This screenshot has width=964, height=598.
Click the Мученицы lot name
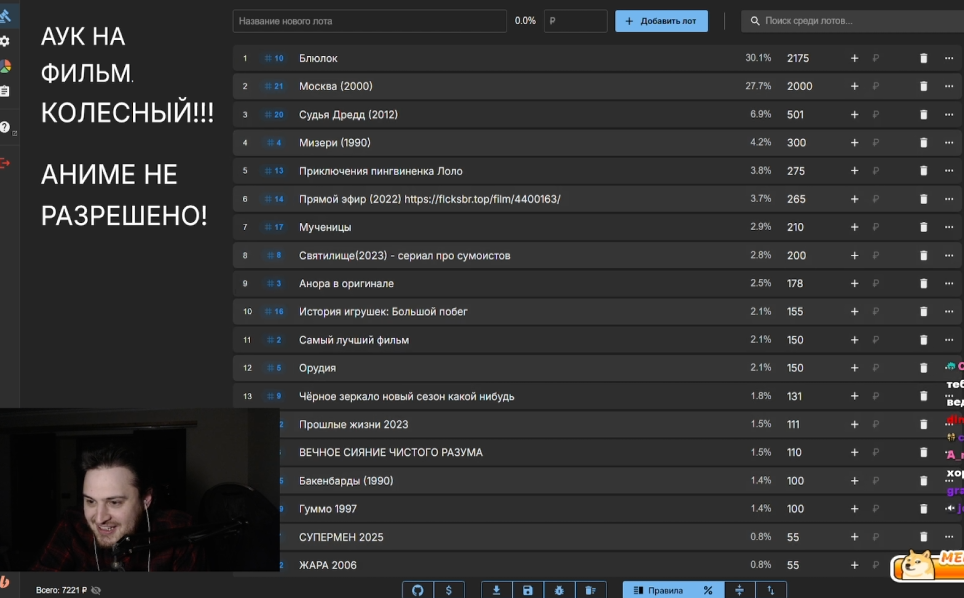tap(325, 227)
